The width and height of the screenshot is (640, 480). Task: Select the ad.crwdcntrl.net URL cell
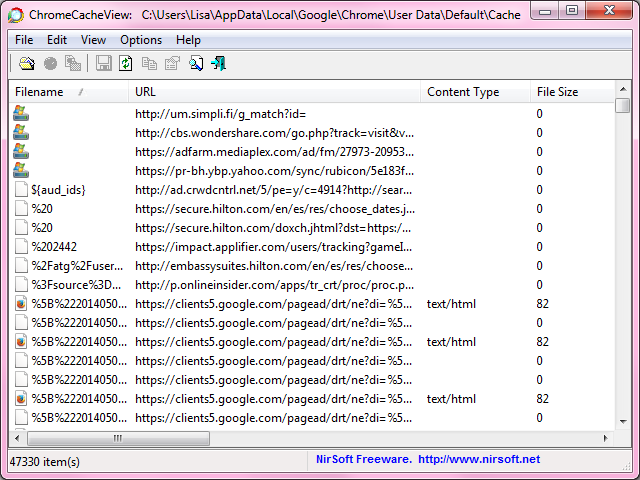click(273, 190)
